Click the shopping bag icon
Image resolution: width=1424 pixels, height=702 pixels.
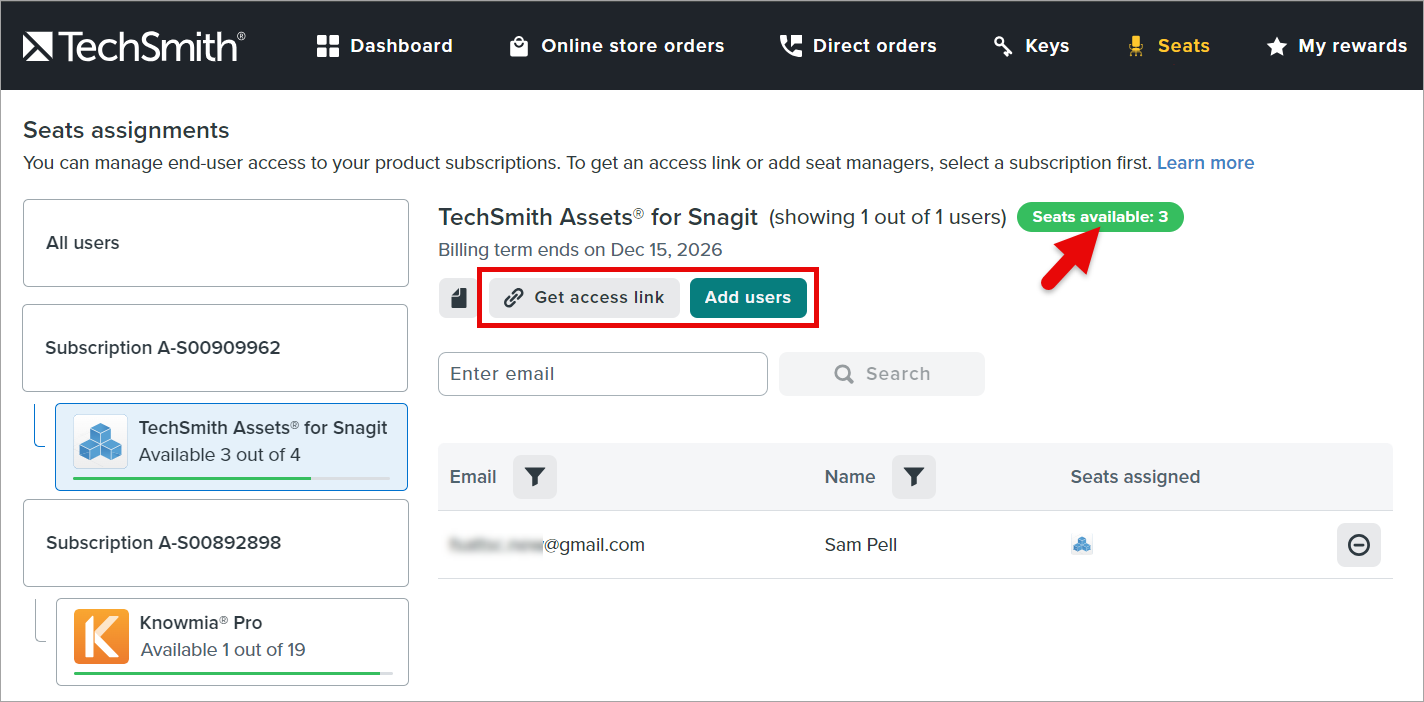click(519, 46)
